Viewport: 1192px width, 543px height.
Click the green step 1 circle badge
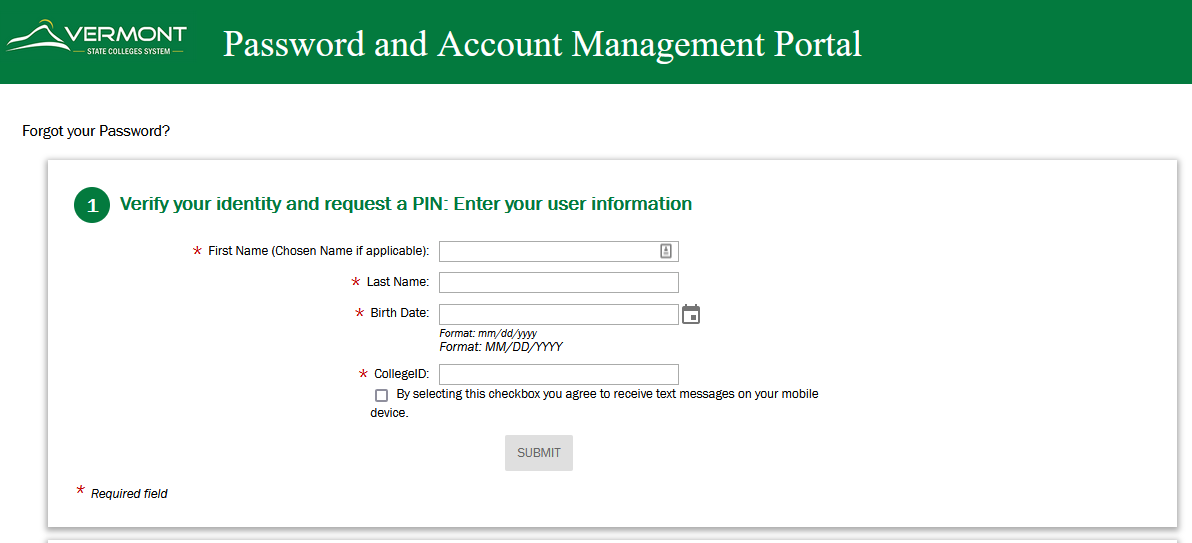click(92, 205)
